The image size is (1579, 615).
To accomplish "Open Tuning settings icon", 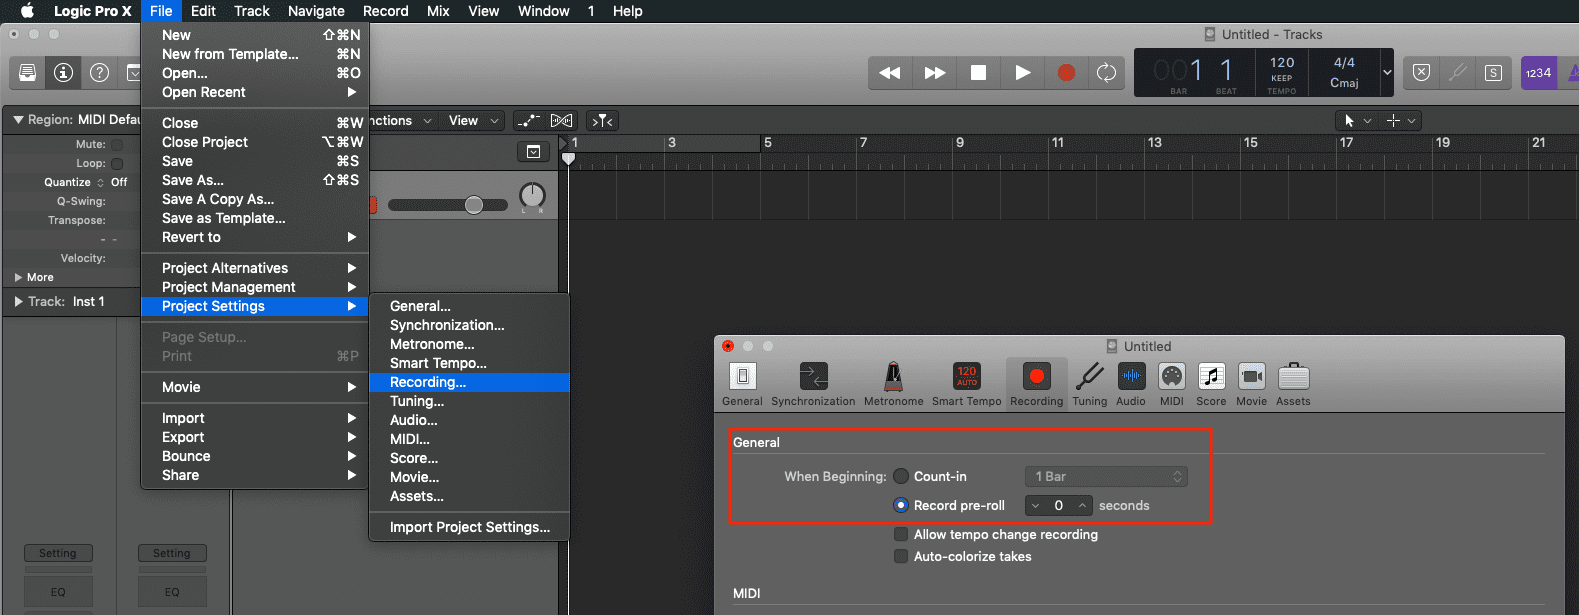I will point(1089,384).
